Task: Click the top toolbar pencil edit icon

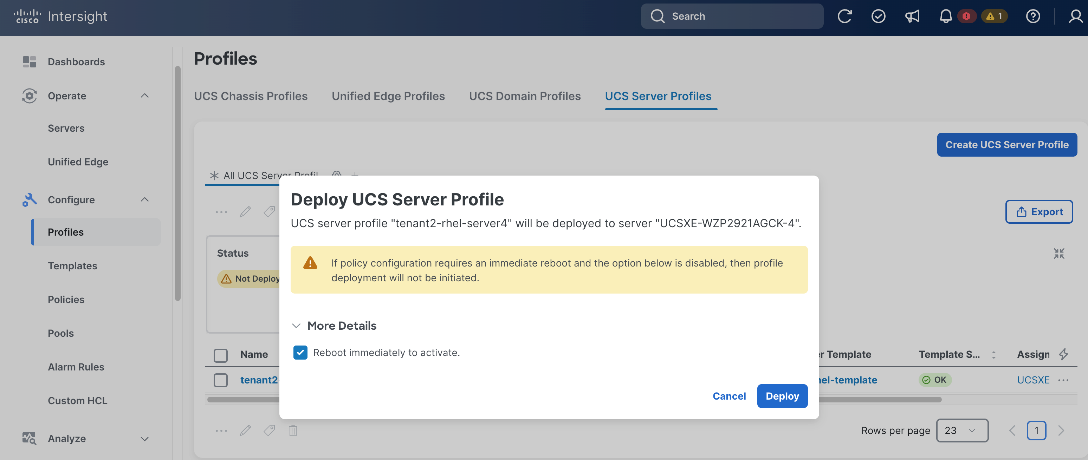Action: pyautogui.click(x=245, y=212)
